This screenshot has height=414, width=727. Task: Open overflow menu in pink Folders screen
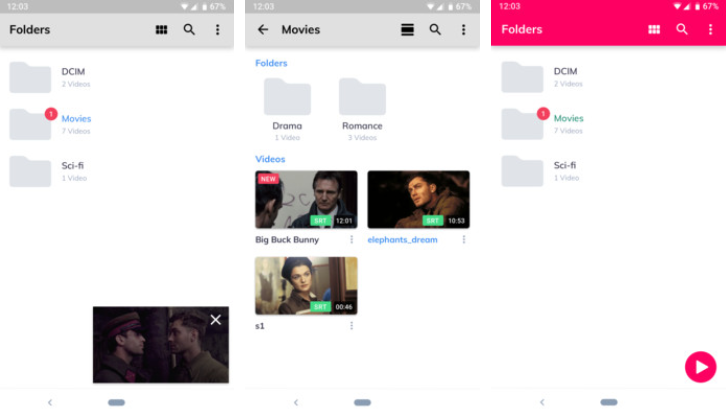point(710,30)
